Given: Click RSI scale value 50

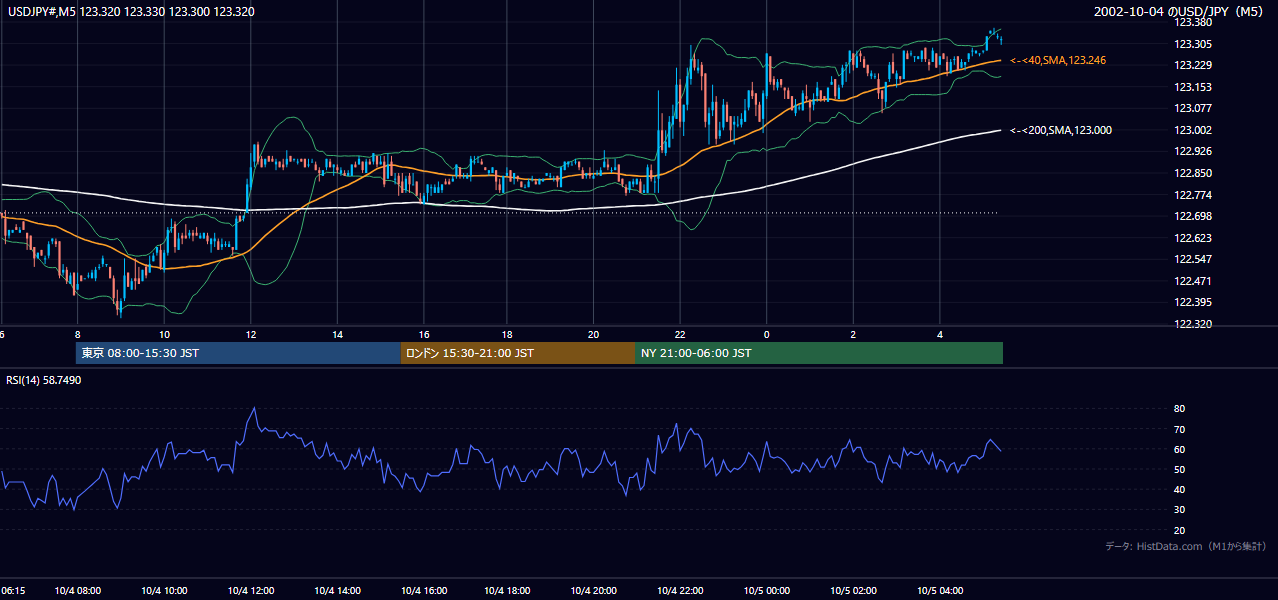Looking at the screenshot, I should point(1179,469).
